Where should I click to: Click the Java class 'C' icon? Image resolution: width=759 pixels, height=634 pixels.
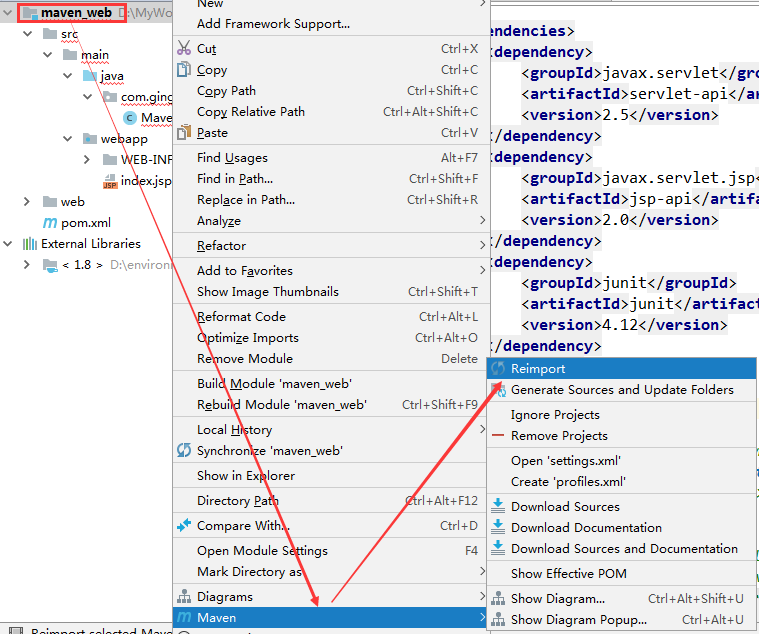129,118
